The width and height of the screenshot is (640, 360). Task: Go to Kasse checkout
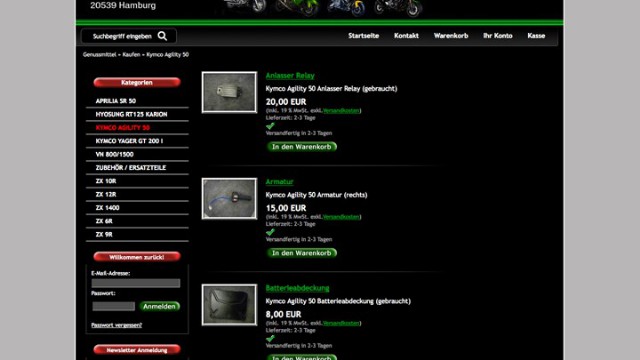(x=536, y=36)
